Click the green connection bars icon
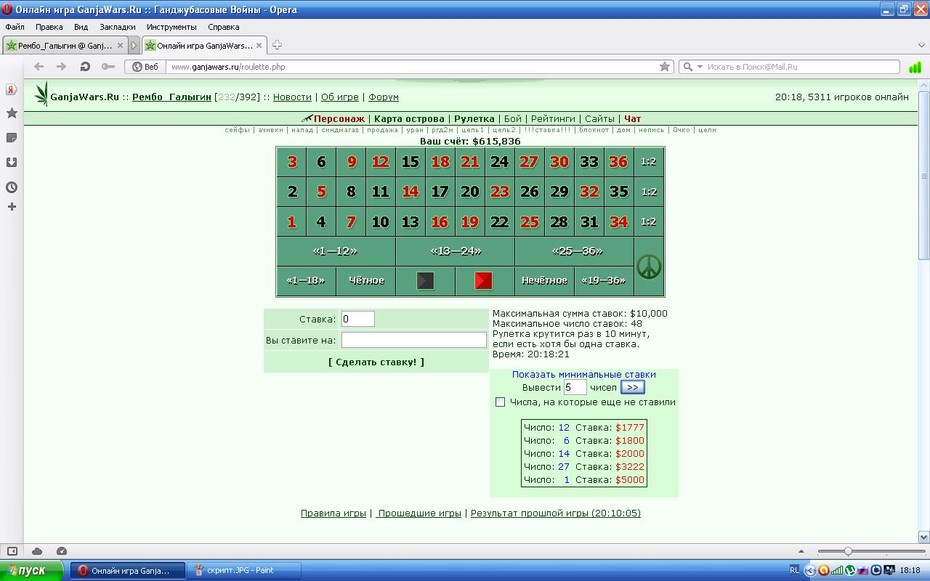930x581 pixels. pos(915,67)
